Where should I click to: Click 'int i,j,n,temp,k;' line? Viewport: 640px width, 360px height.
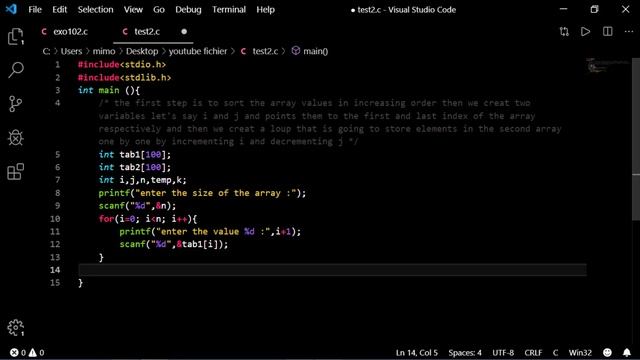[142, 180]
